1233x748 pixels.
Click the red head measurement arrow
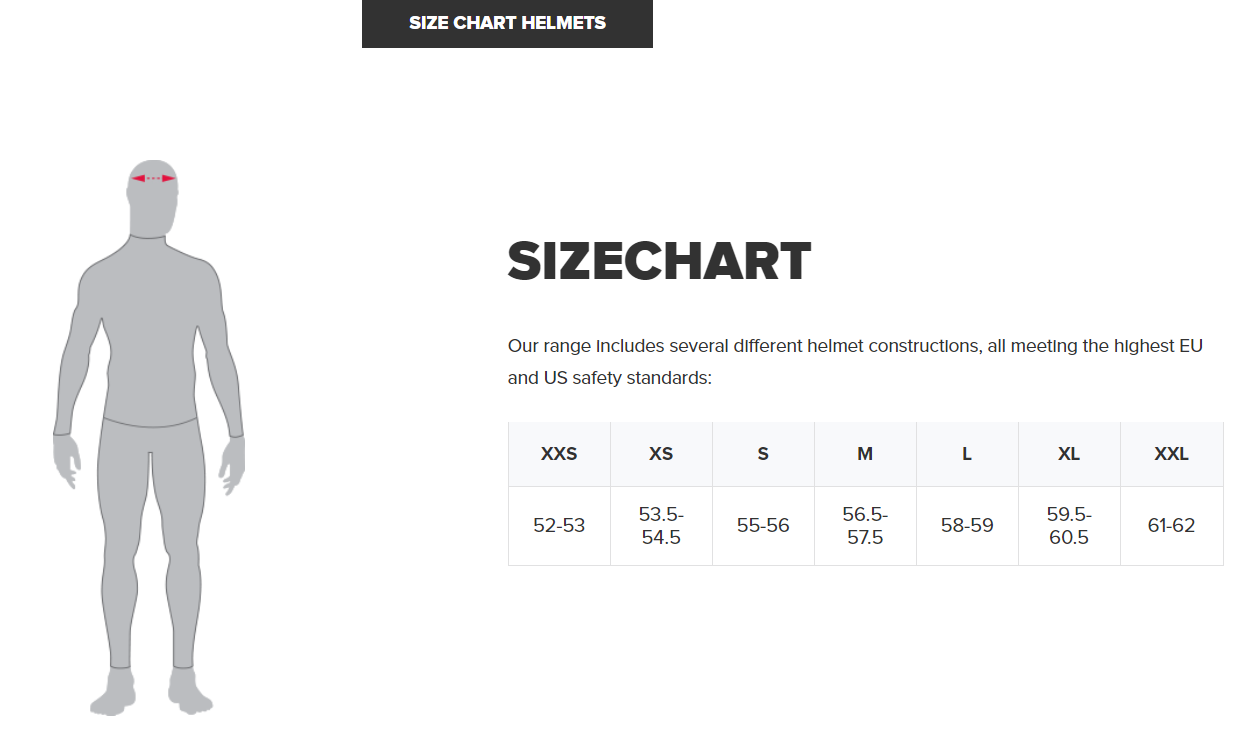[x=153, y=178]
